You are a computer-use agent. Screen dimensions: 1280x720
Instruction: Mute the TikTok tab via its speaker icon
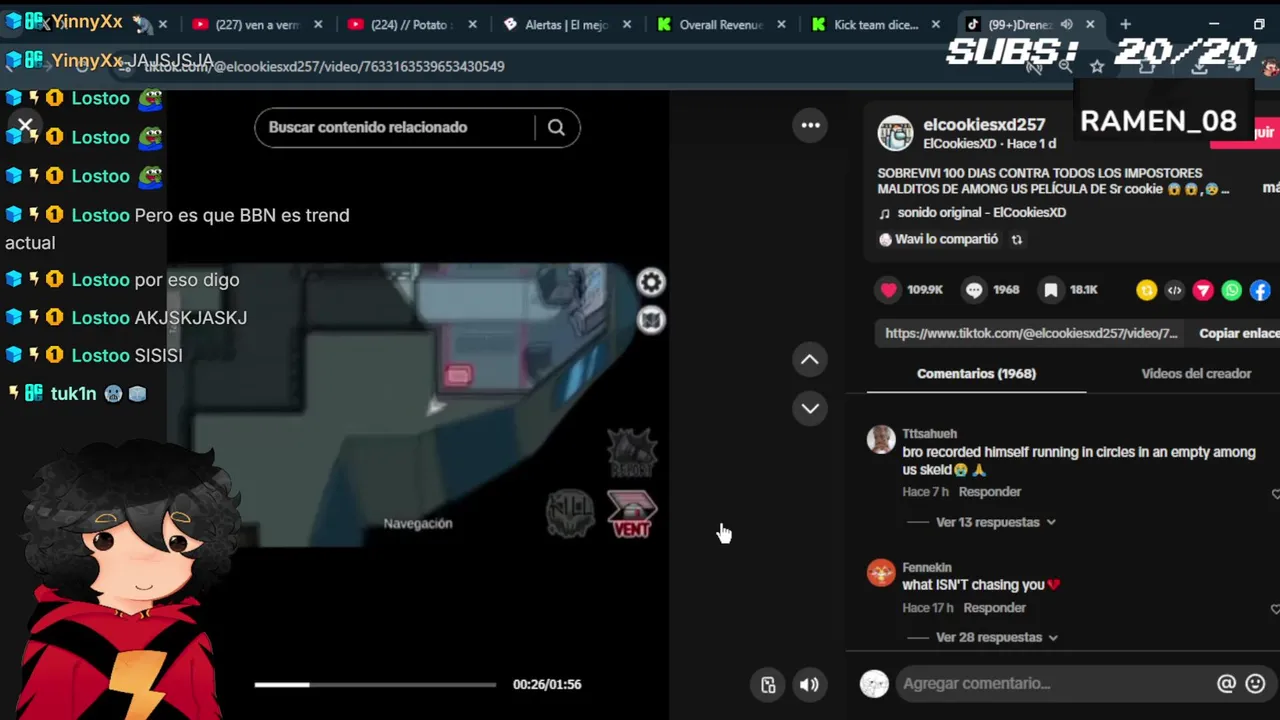(x=1066, y=25)
